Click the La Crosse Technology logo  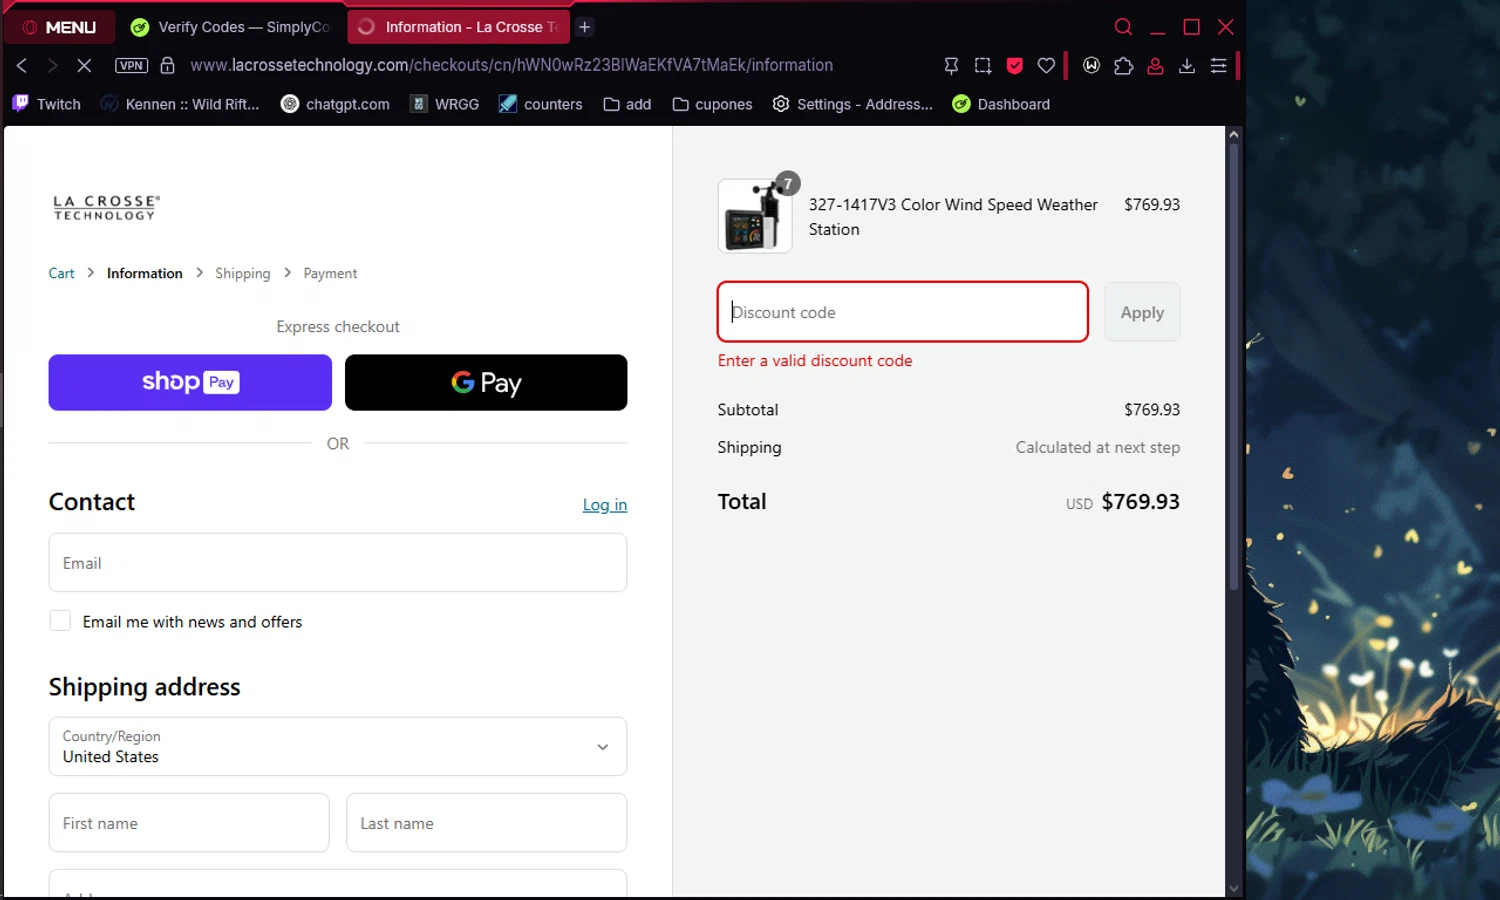pyautogui.click(x=106, y=207)
